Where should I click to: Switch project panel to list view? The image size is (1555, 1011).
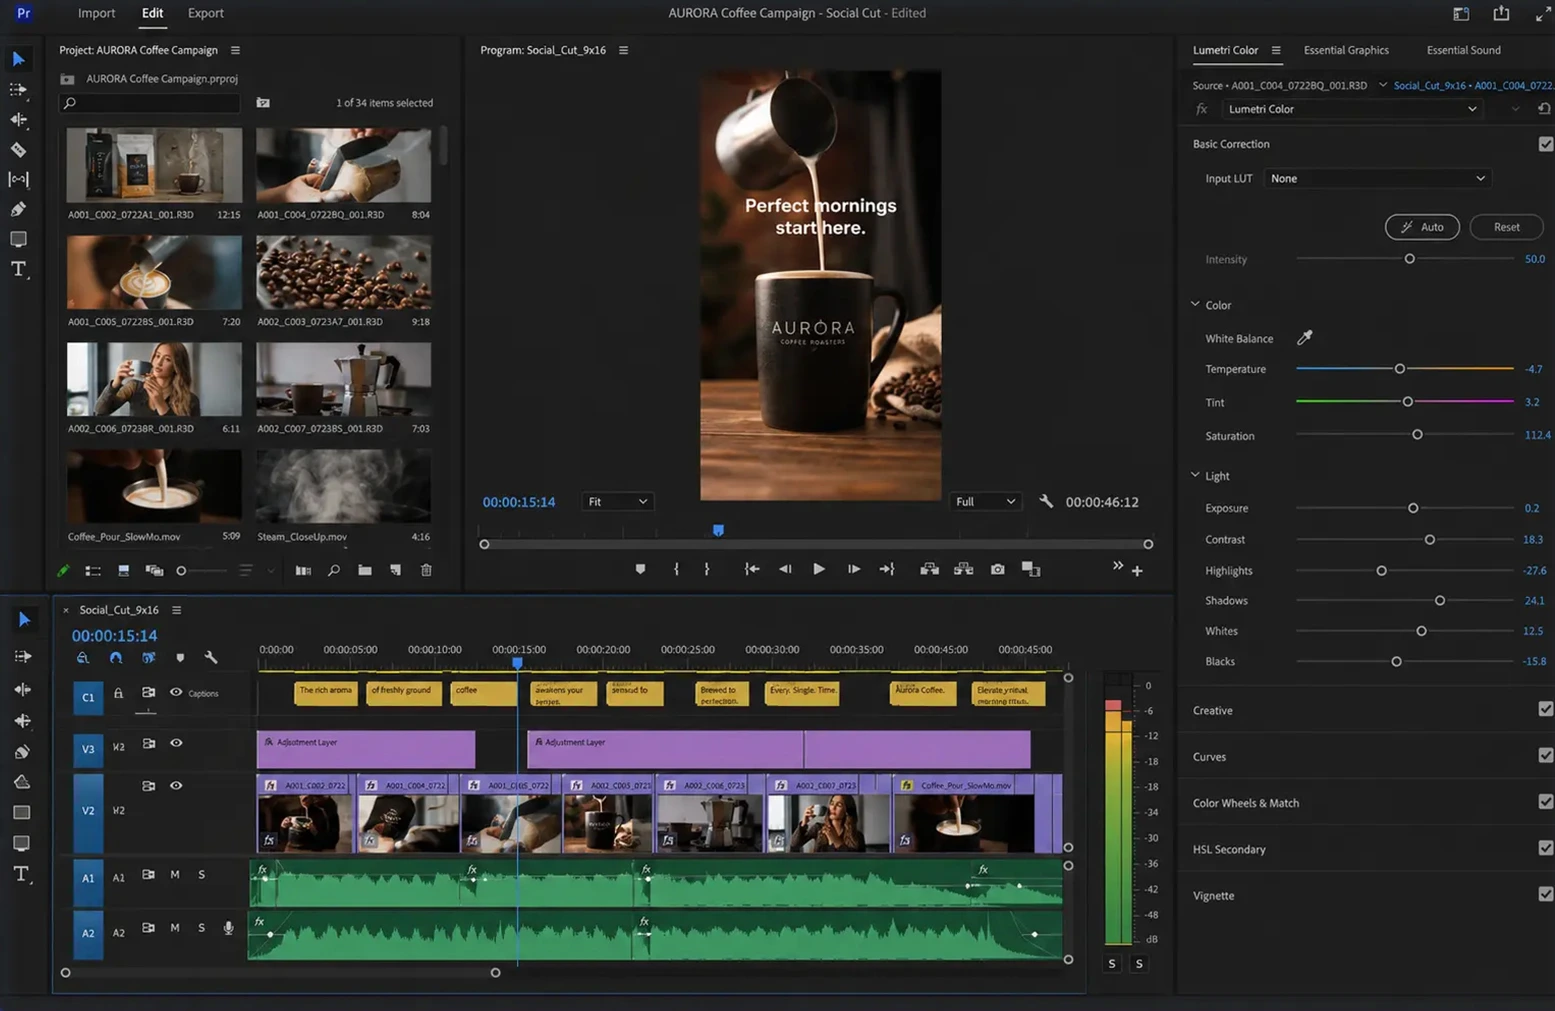click(93, 570)
